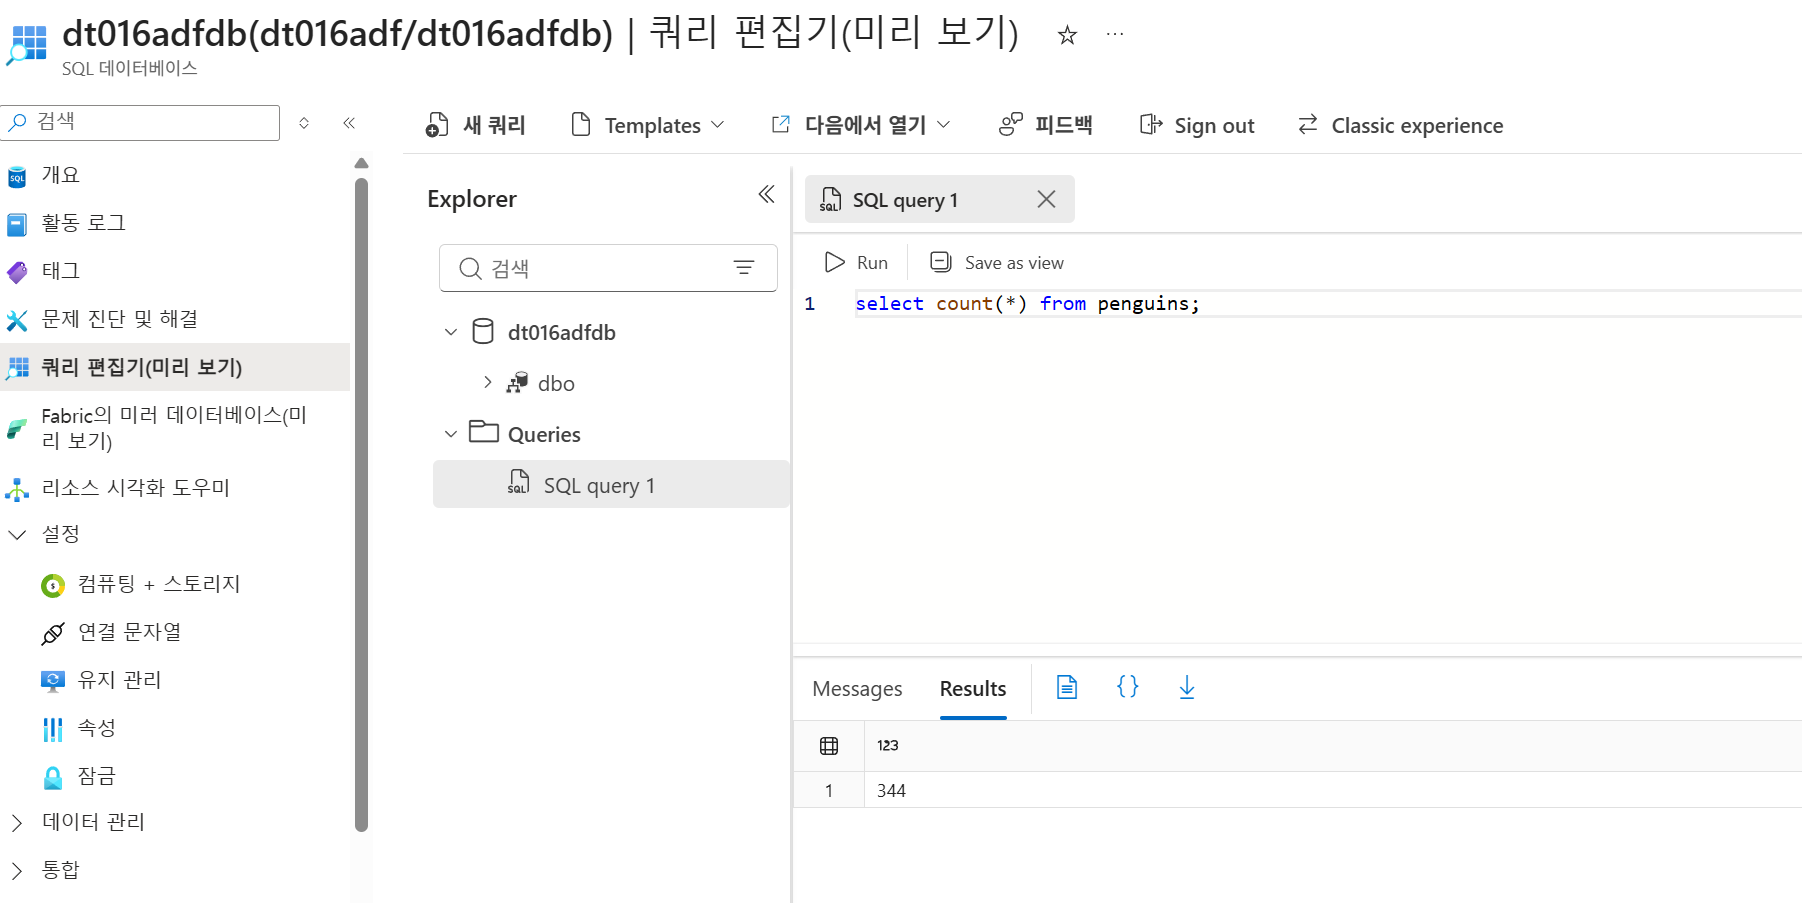Open the 다음에서 열기 dropdown
1802x903 pixels.
[x=860, y=125]
